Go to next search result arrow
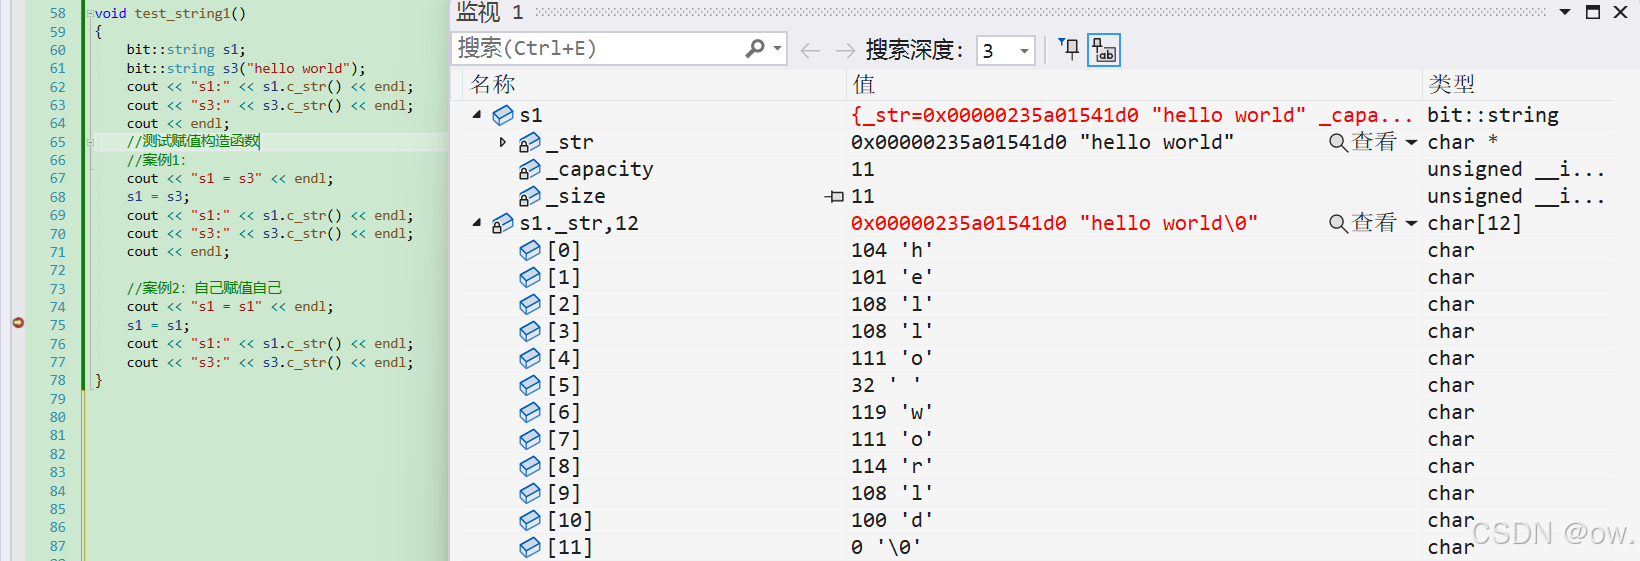The width and height of the screenshot is (1640, 561). click(845, 50)
